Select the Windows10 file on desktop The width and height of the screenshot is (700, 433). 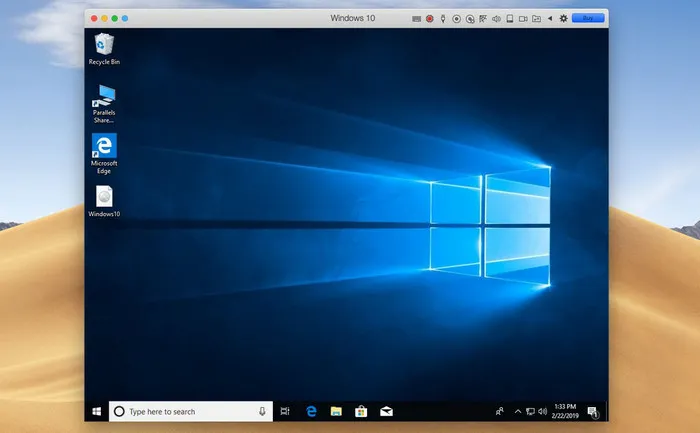[104, 201]
